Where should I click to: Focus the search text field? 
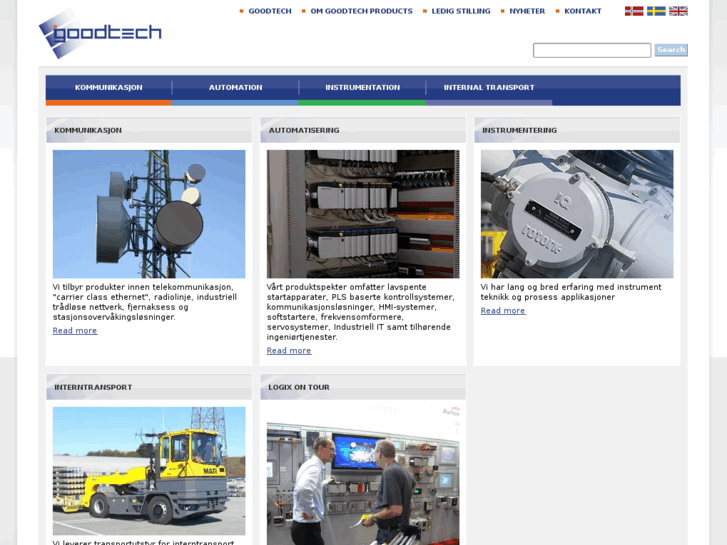[x=592, y=50]
